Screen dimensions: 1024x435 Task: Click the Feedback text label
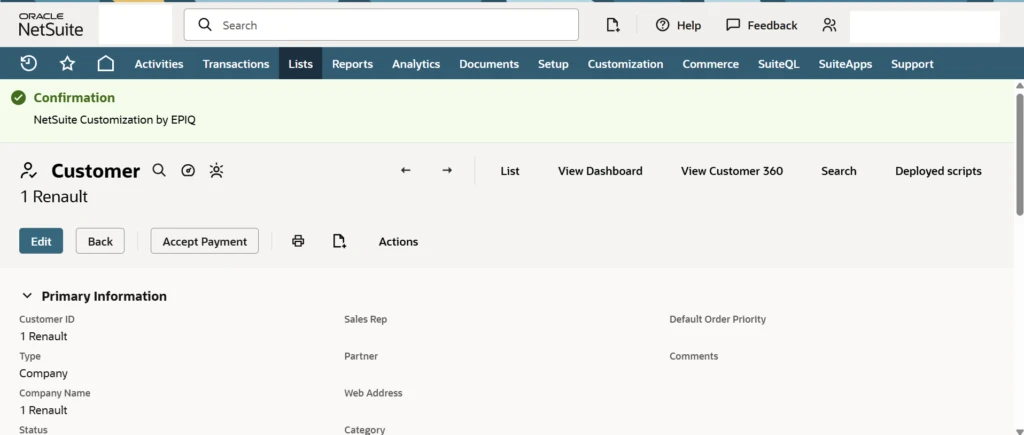coord(773,25)
